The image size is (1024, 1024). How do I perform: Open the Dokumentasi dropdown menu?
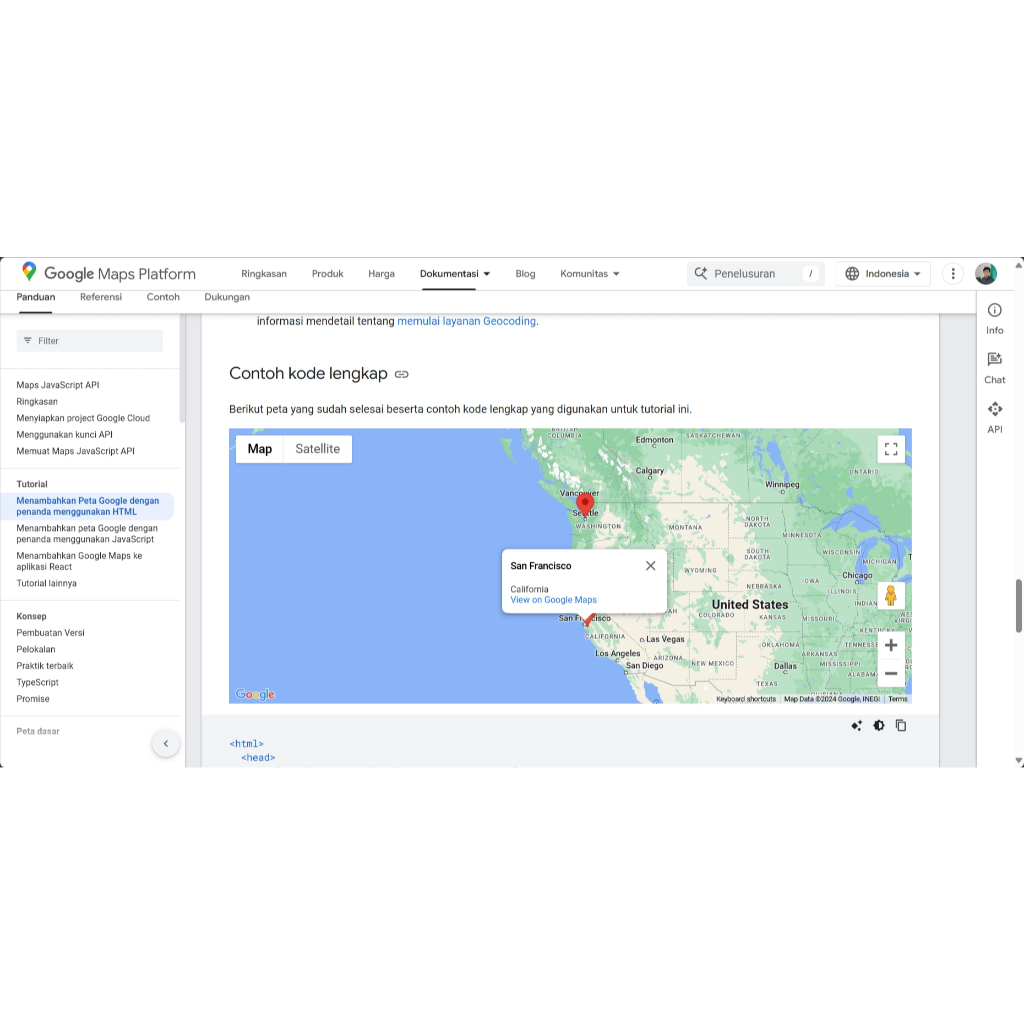(455, 273)
